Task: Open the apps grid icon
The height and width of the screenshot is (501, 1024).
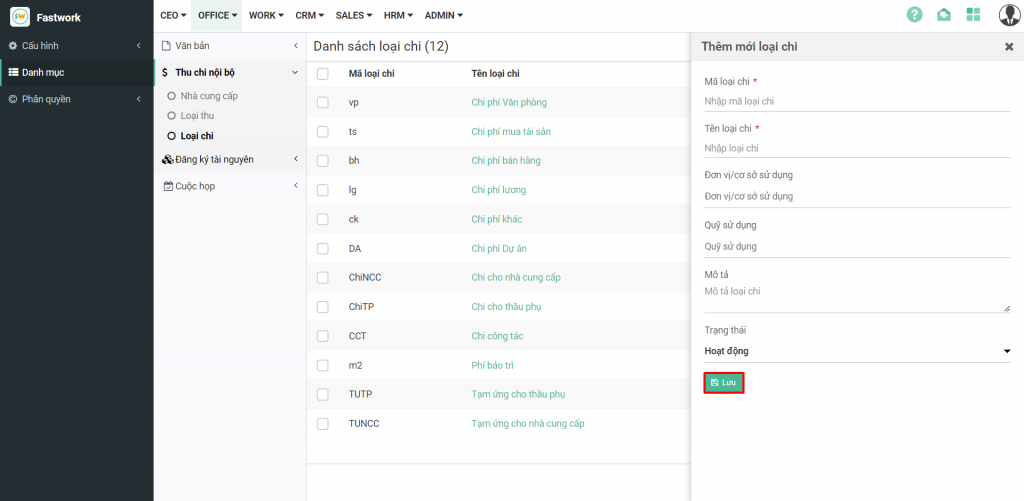Action: 973,15
